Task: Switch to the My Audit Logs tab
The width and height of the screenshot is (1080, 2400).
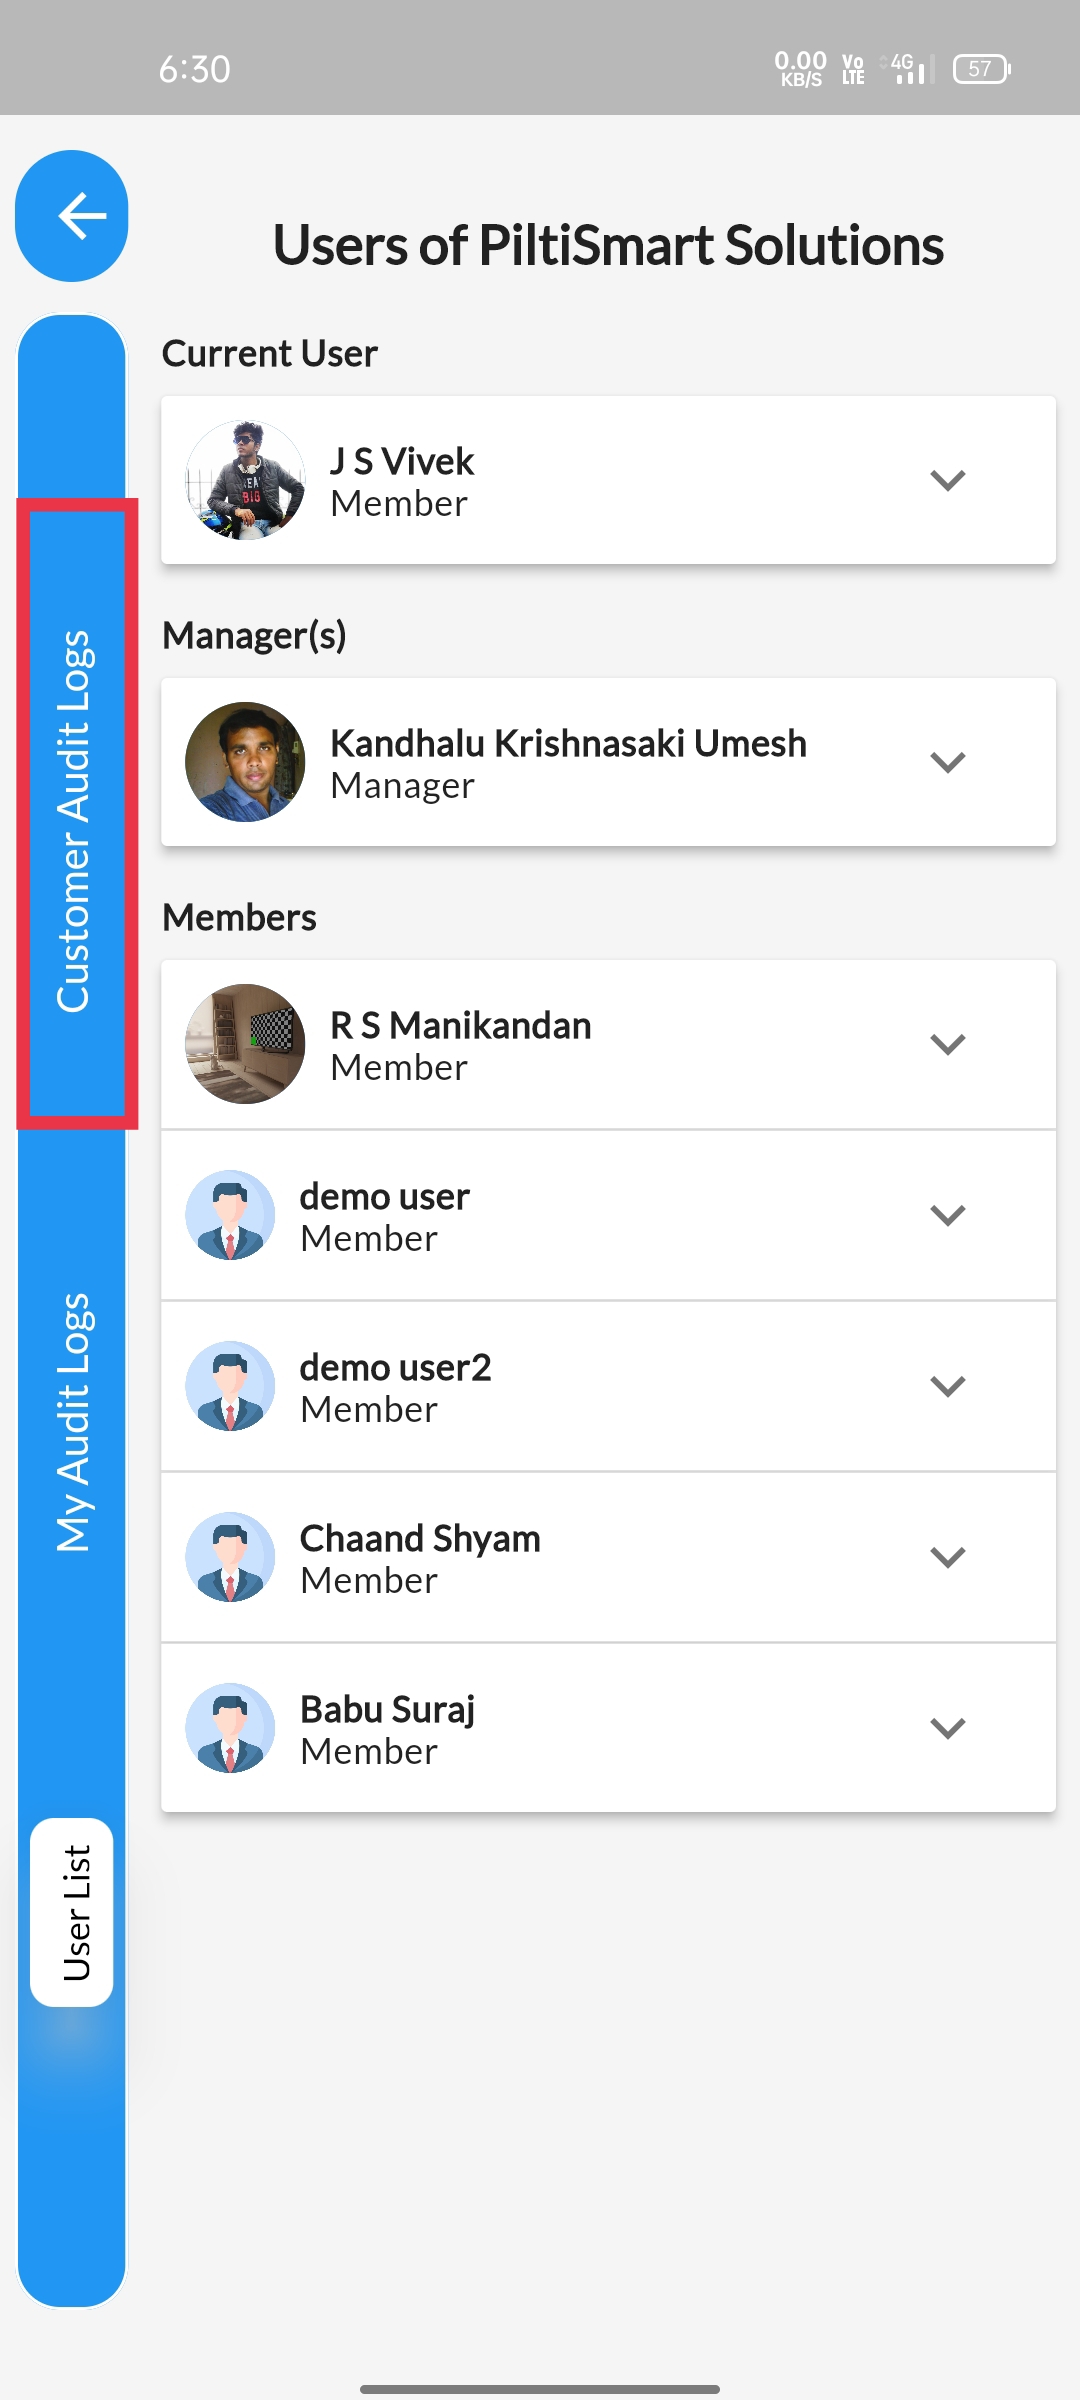Action: [74, 1422]
